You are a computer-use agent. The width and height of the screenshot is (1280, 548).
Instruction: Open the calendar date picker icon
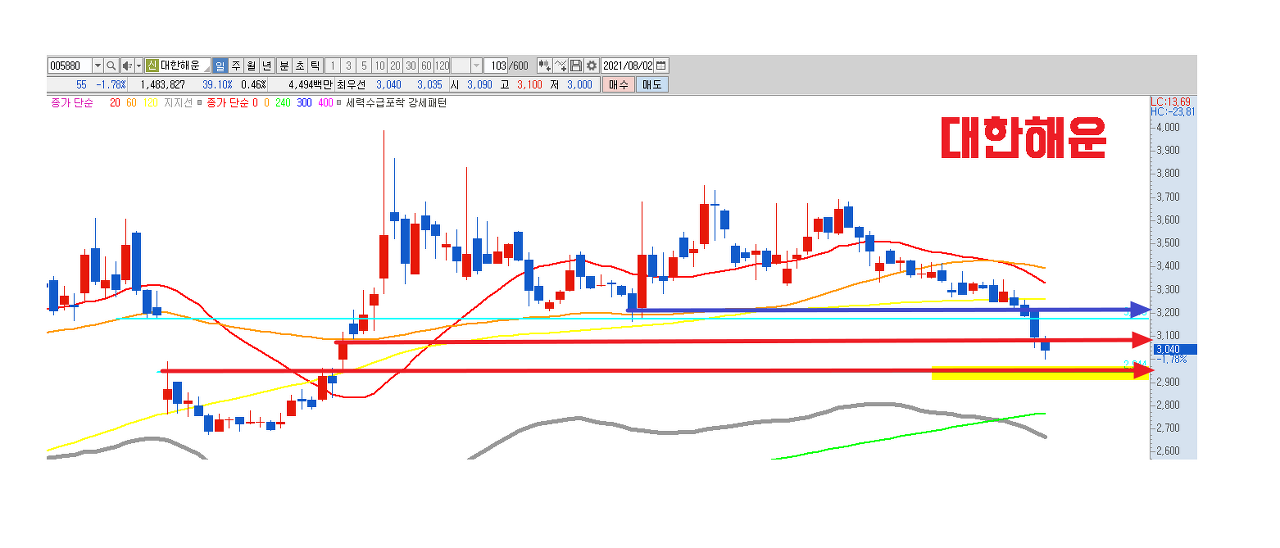[661, 65]
